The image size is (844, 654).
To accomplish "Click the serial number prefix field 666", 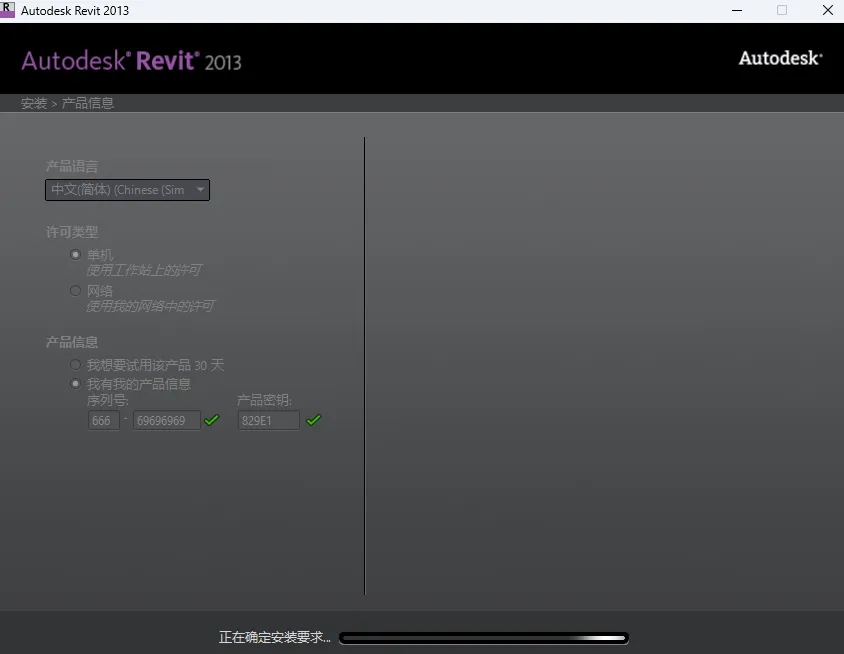I will coord(103,420).
